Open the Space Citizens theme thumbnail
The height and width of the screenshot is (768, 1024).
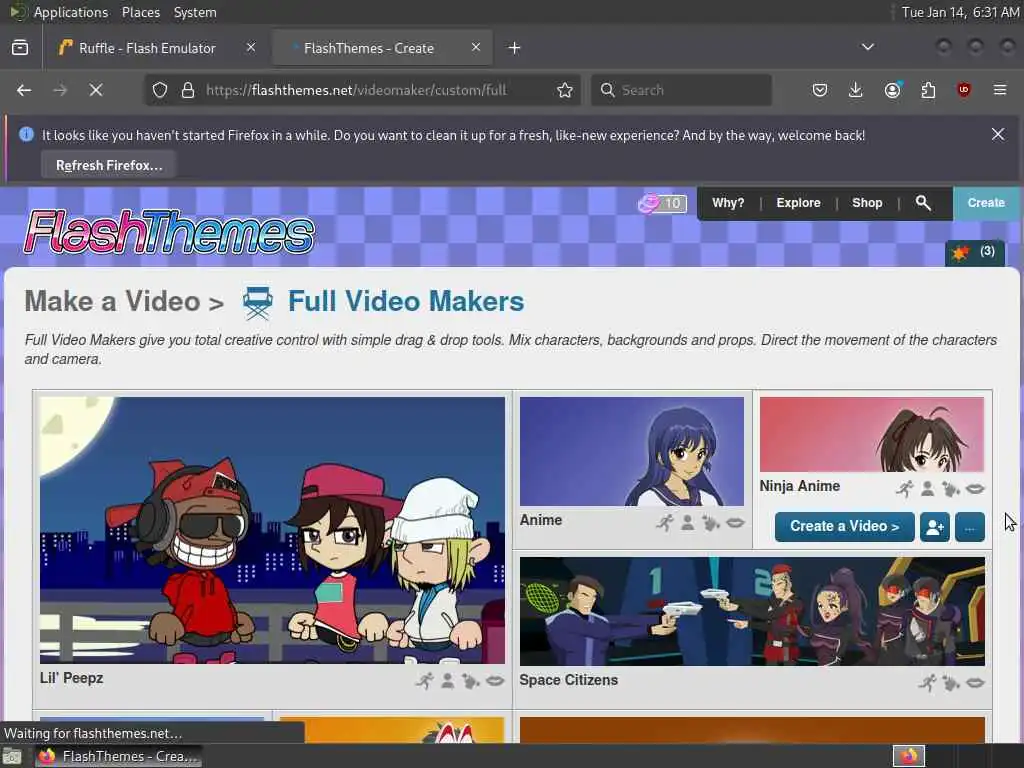coord(752,611)
